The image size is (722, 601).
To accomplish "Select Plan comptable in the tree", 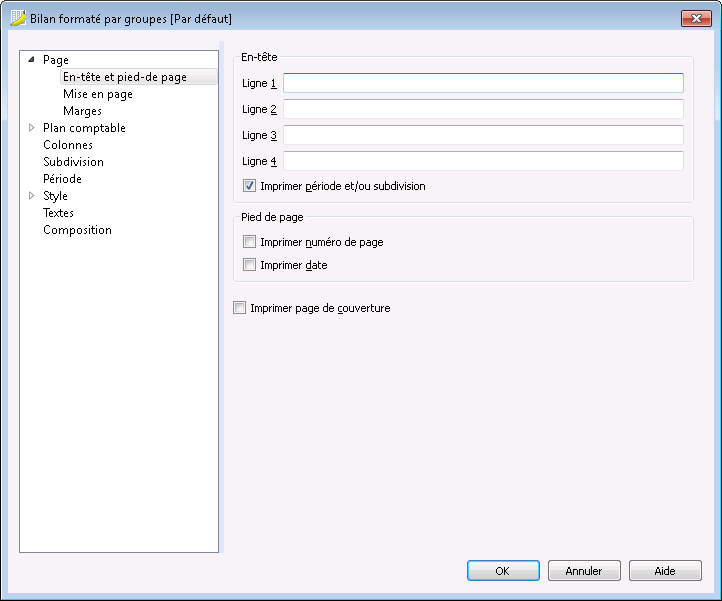I will point(84,128).
